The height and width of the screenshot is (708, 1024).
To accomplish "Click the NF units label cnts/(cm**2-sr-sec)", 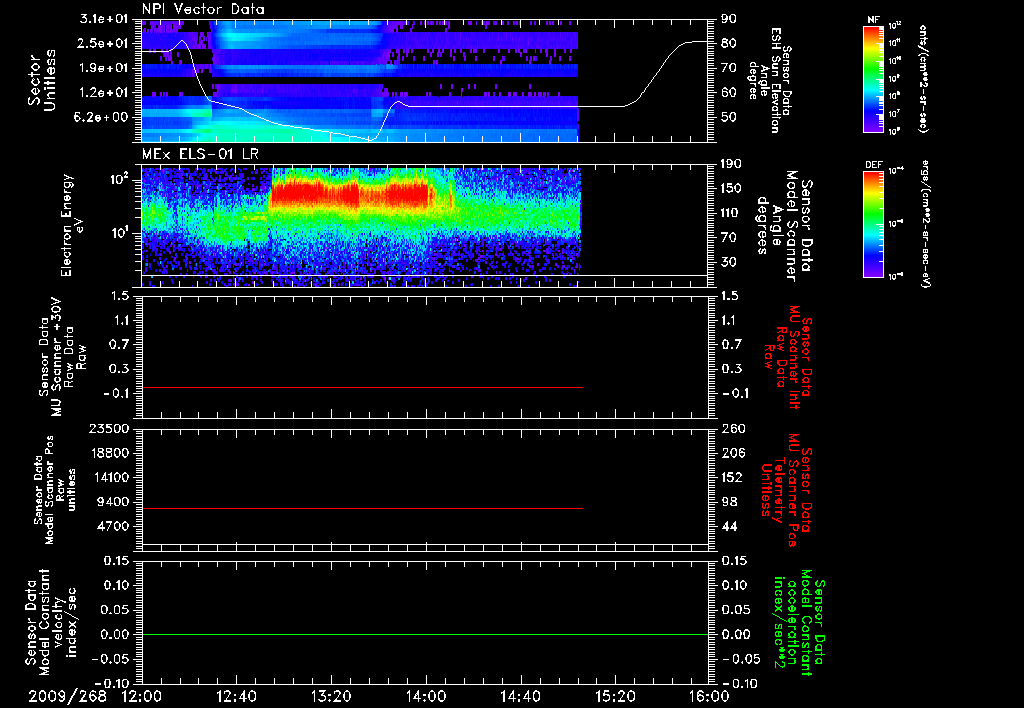I will [923, 79].
